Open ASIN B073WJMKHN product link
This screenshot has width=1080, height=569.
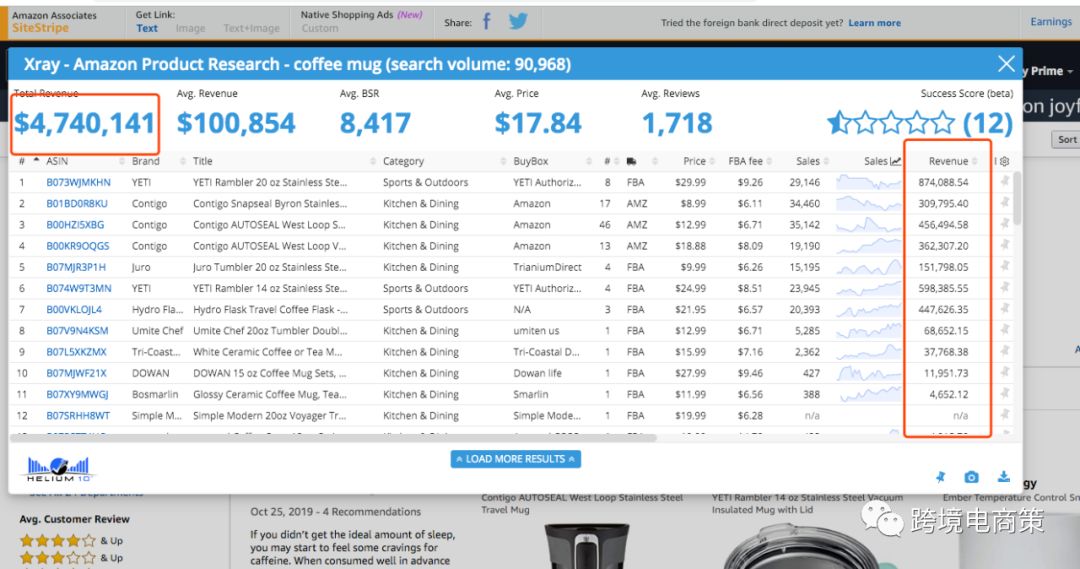click(78, 182)
